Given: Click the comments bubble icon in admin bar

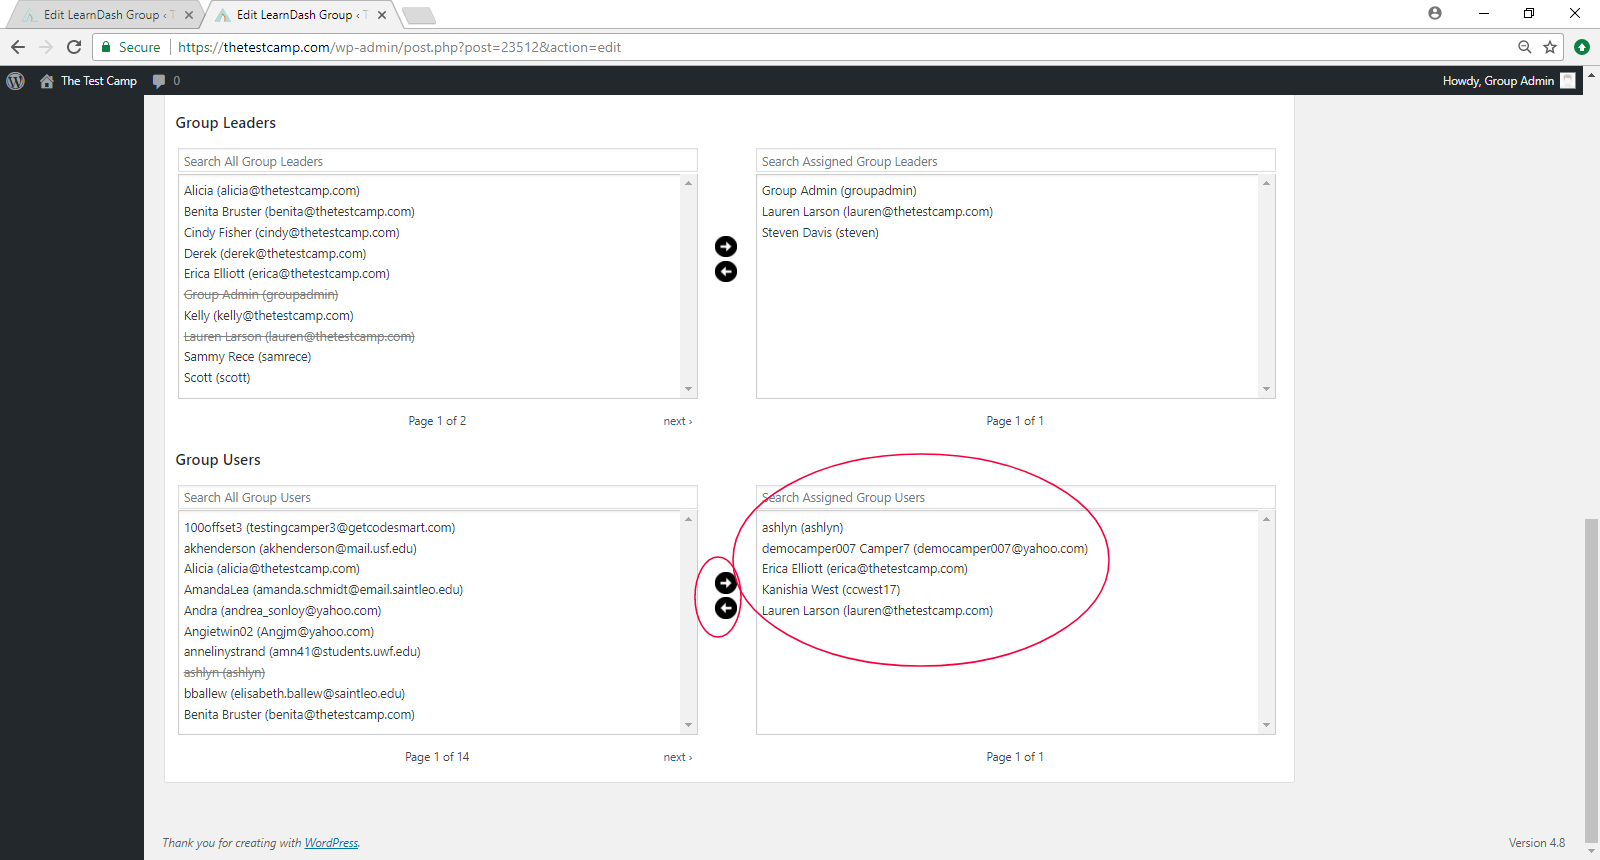Looking at the screenshot, I should pos(159,81).
